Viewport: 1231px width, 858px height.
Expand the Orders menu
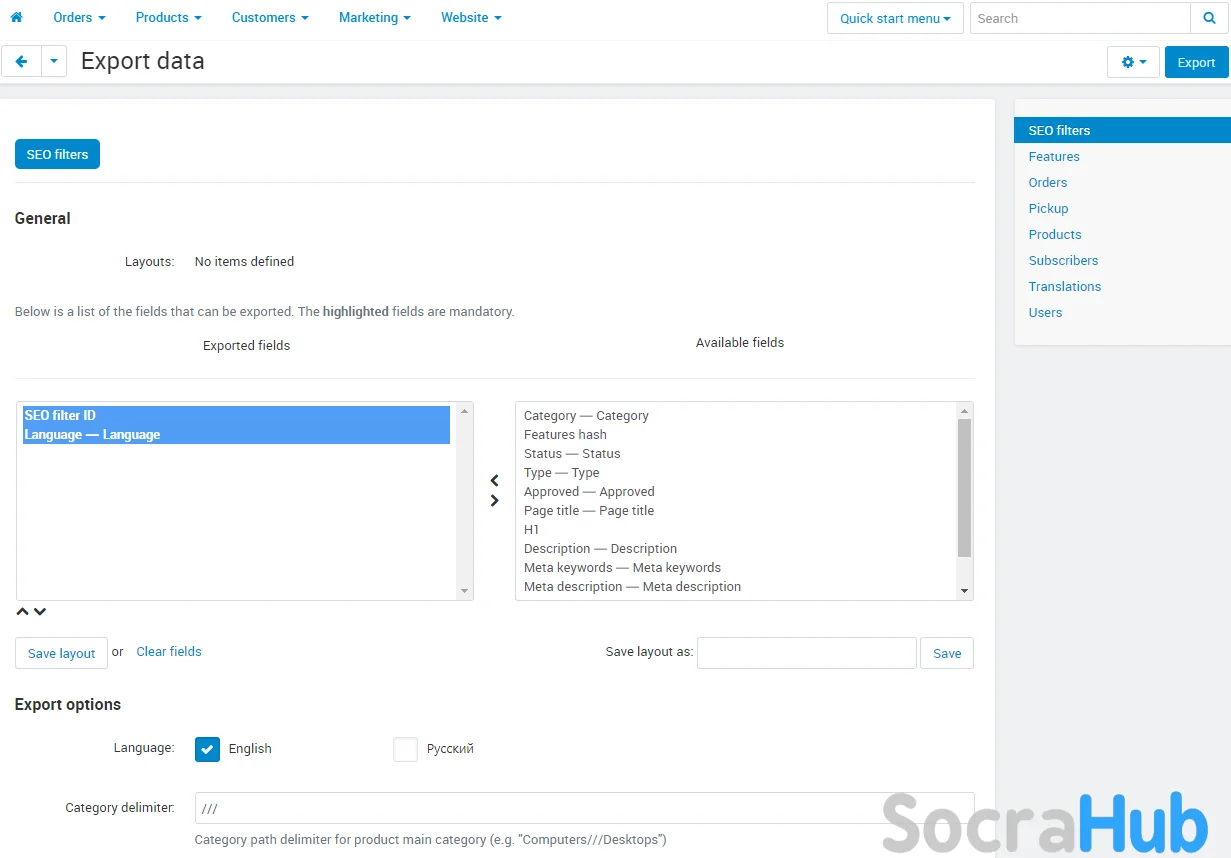click(79, 18)
